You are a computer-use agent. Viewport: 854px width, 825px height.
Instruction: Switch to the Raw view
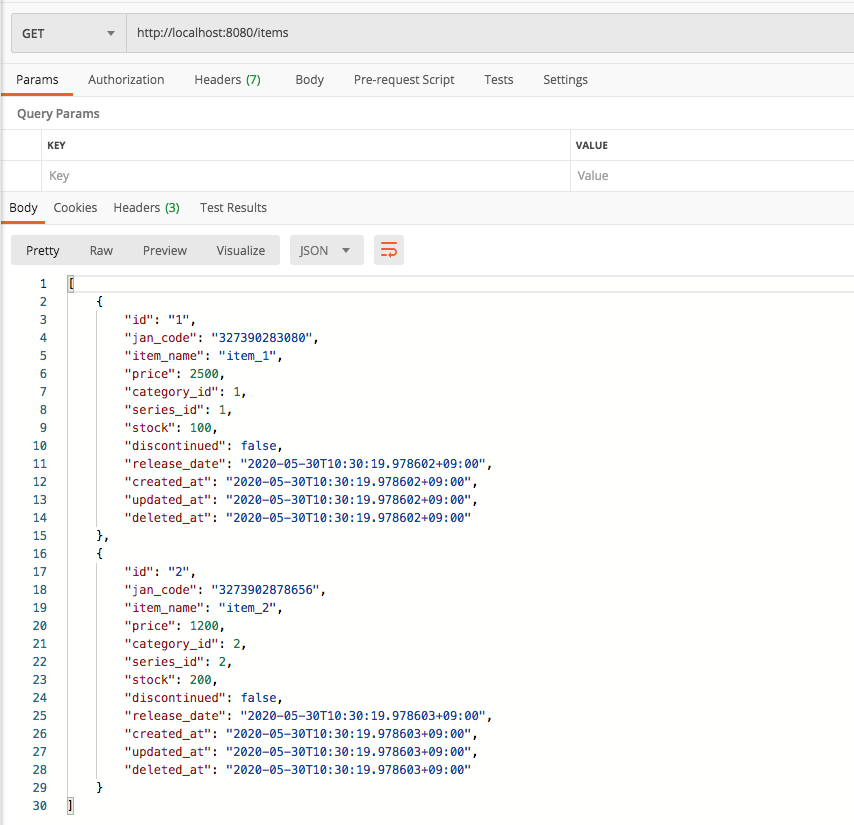pyautogui.click(x=101, y=250)
